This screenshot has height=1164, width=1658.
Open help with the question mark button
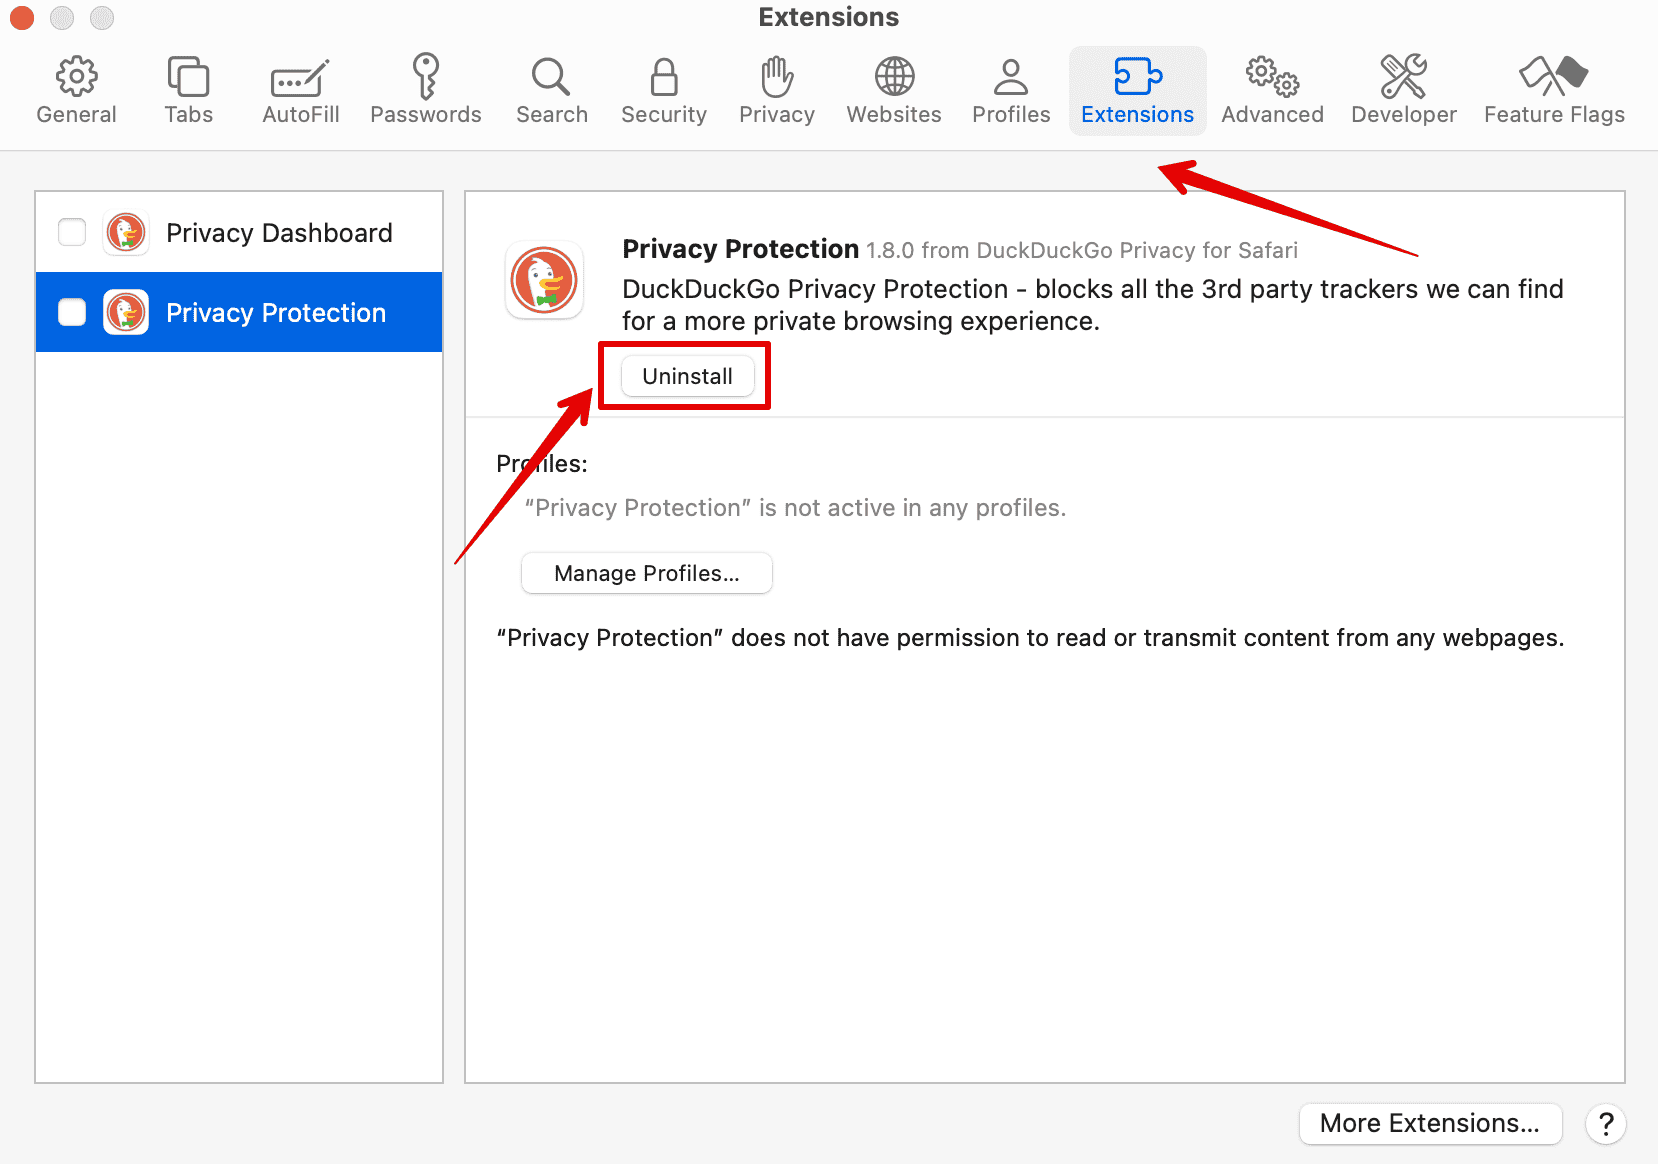tap(1605, 1123)
